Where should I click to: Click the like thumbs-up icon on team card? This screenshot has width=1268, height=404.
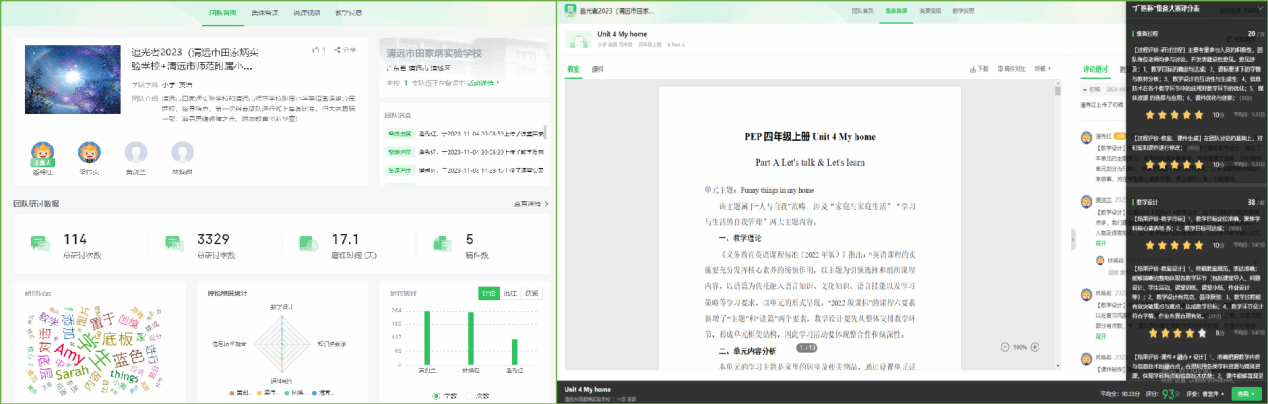(315, 49)
